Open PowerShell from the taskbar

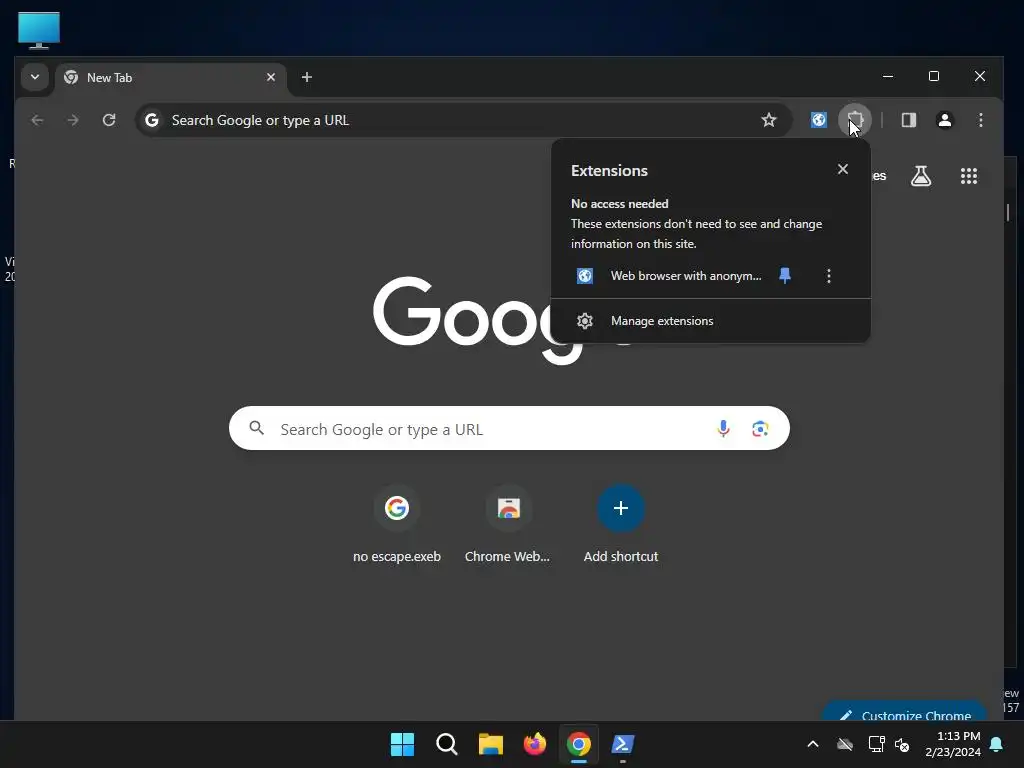622,744
